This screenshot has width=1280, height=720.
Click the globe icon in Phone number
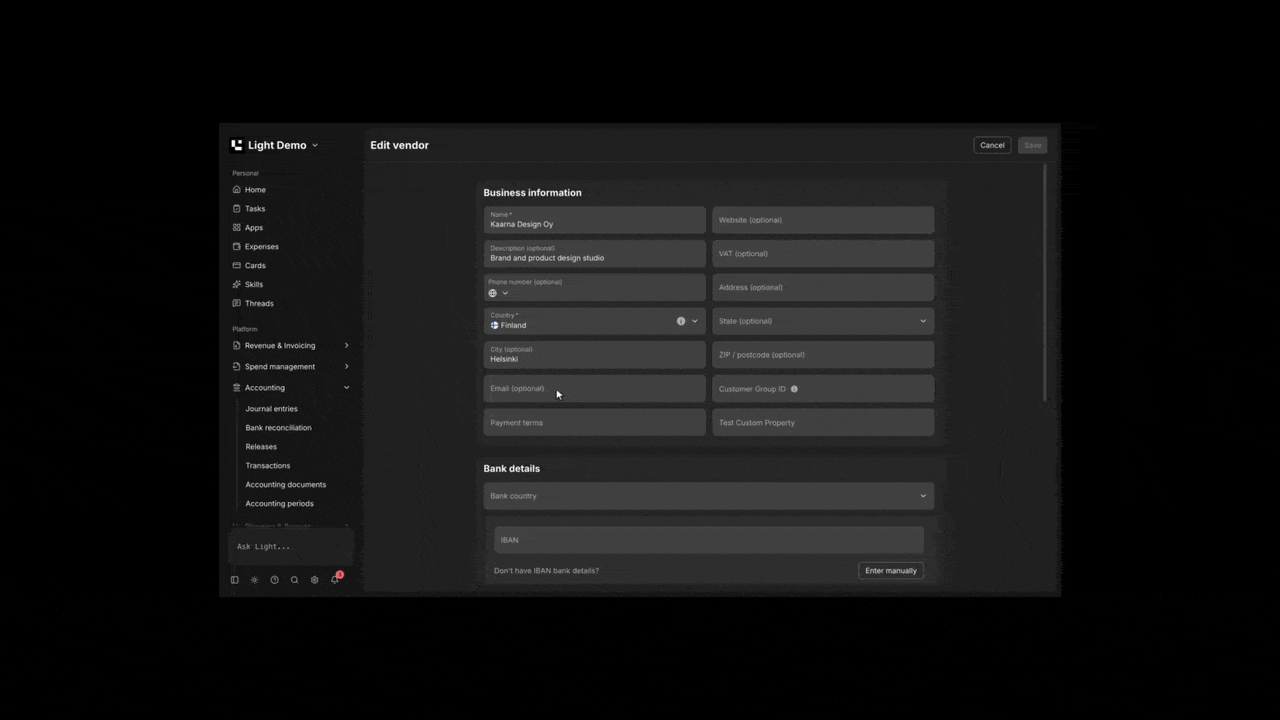(x=492, y=293)
